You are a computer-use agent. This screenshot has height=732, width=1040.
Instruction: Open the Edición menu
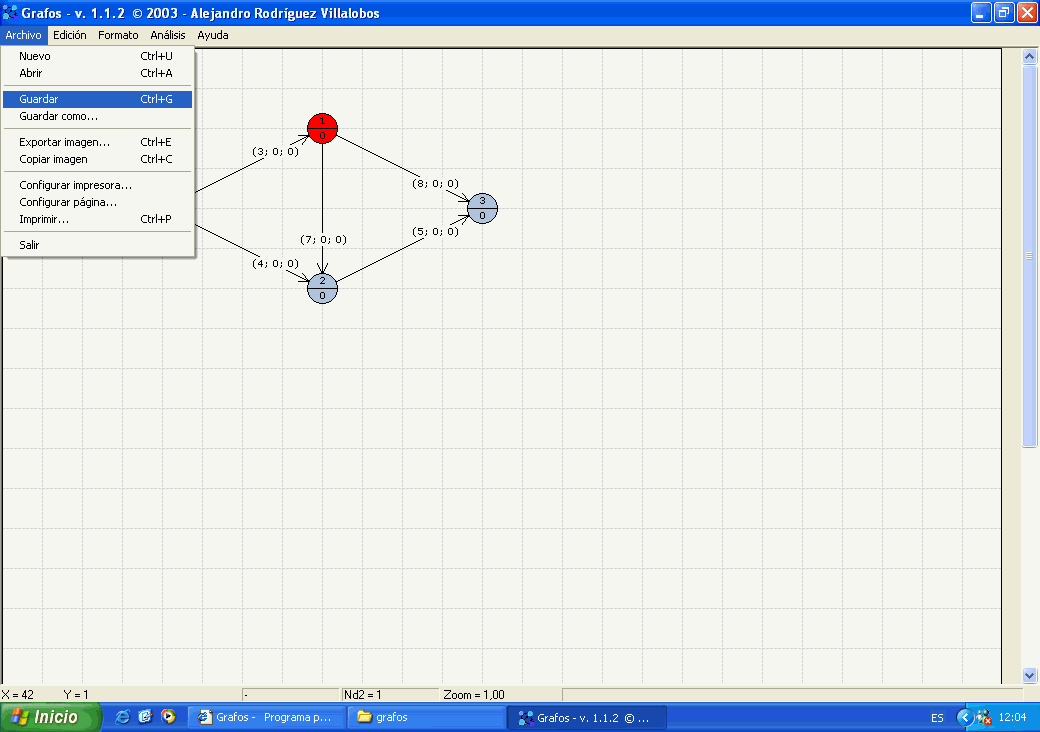point(70,35)
